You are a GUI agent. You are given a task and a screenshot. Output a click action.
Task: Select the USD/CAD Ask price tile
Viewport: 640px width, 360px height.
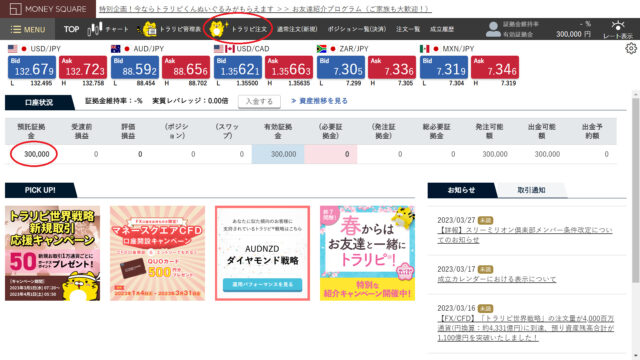click(x=289, y=67)
